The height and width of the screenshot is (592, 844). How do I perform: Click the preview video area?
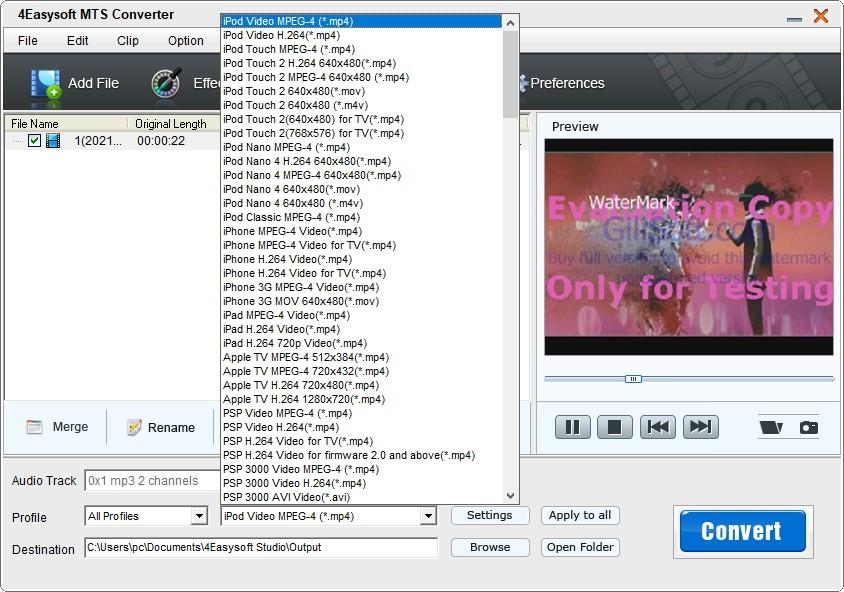click(688, 247)
